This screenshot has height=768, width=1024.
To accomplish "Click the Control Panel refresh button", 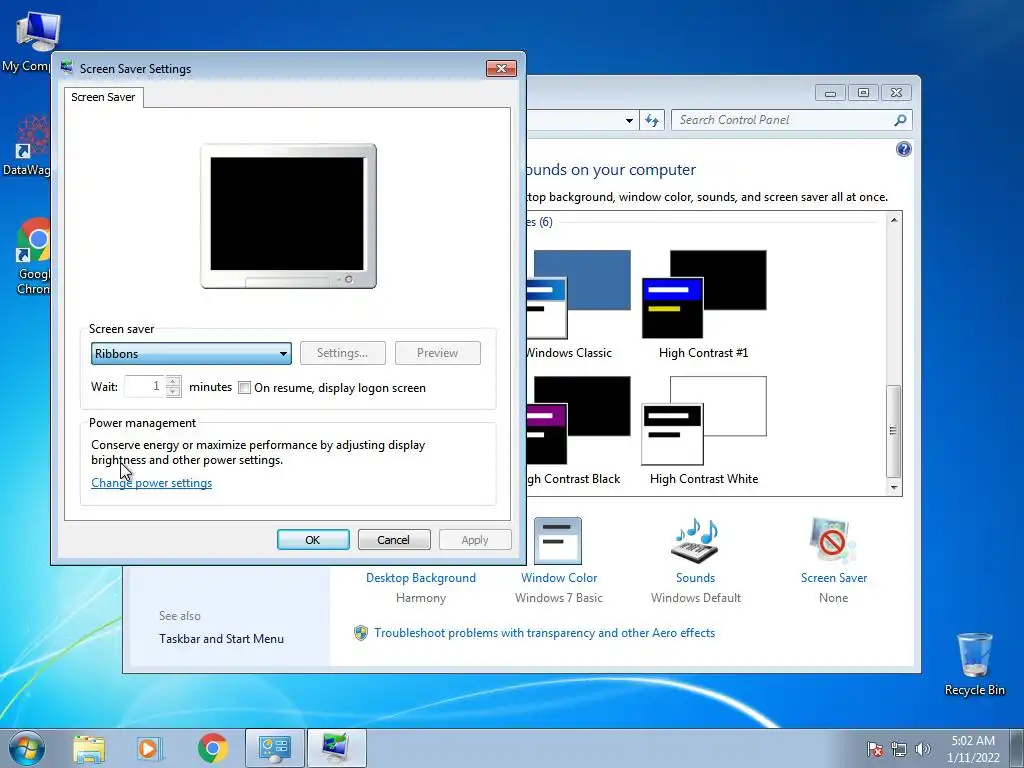I will pyautogui.click(x=652, y=120).
